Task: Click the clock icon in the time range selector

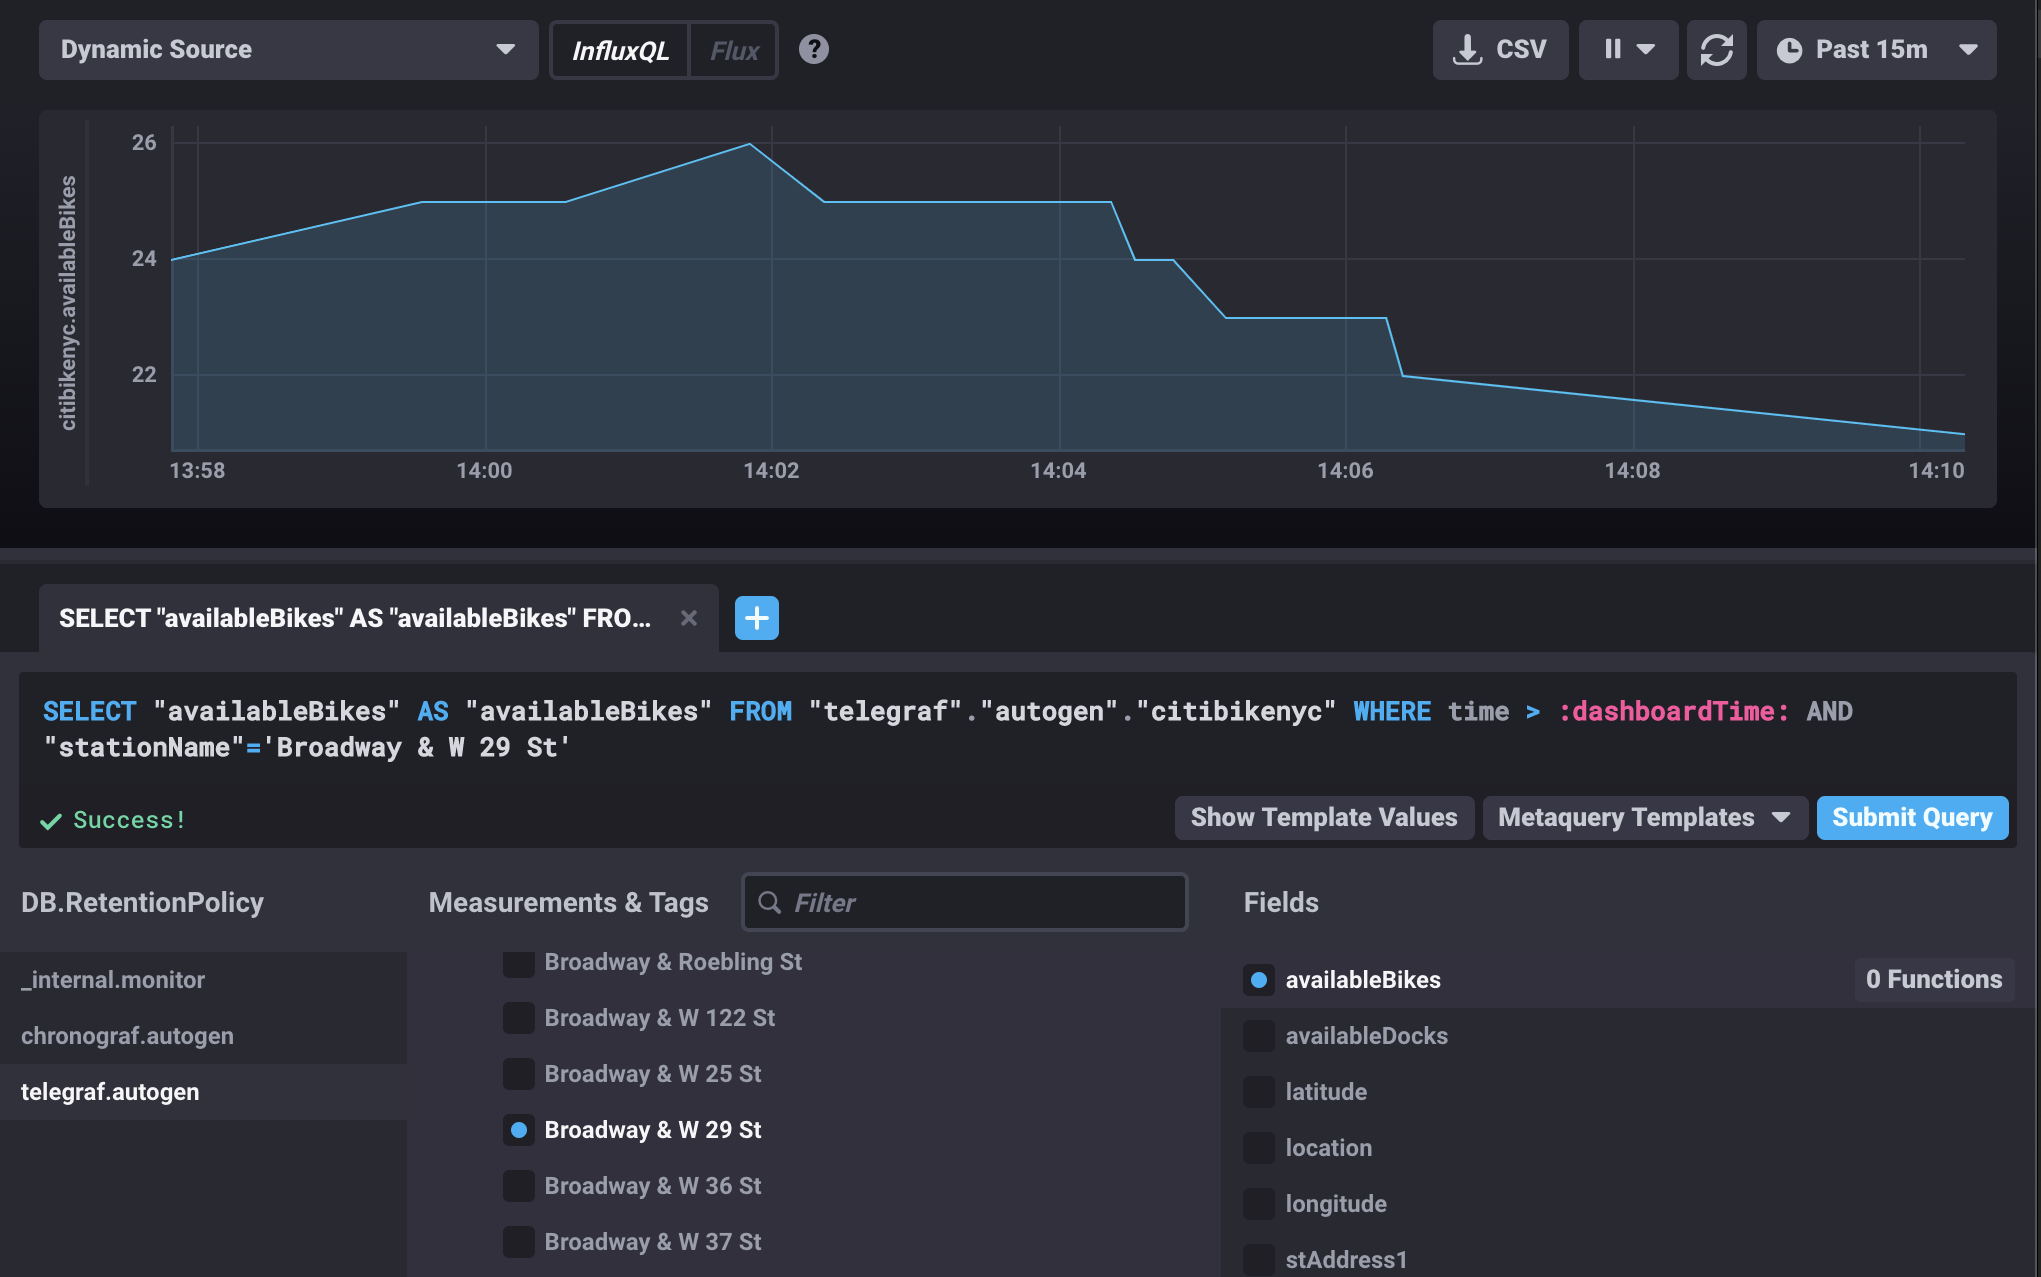Action: 1789,50
